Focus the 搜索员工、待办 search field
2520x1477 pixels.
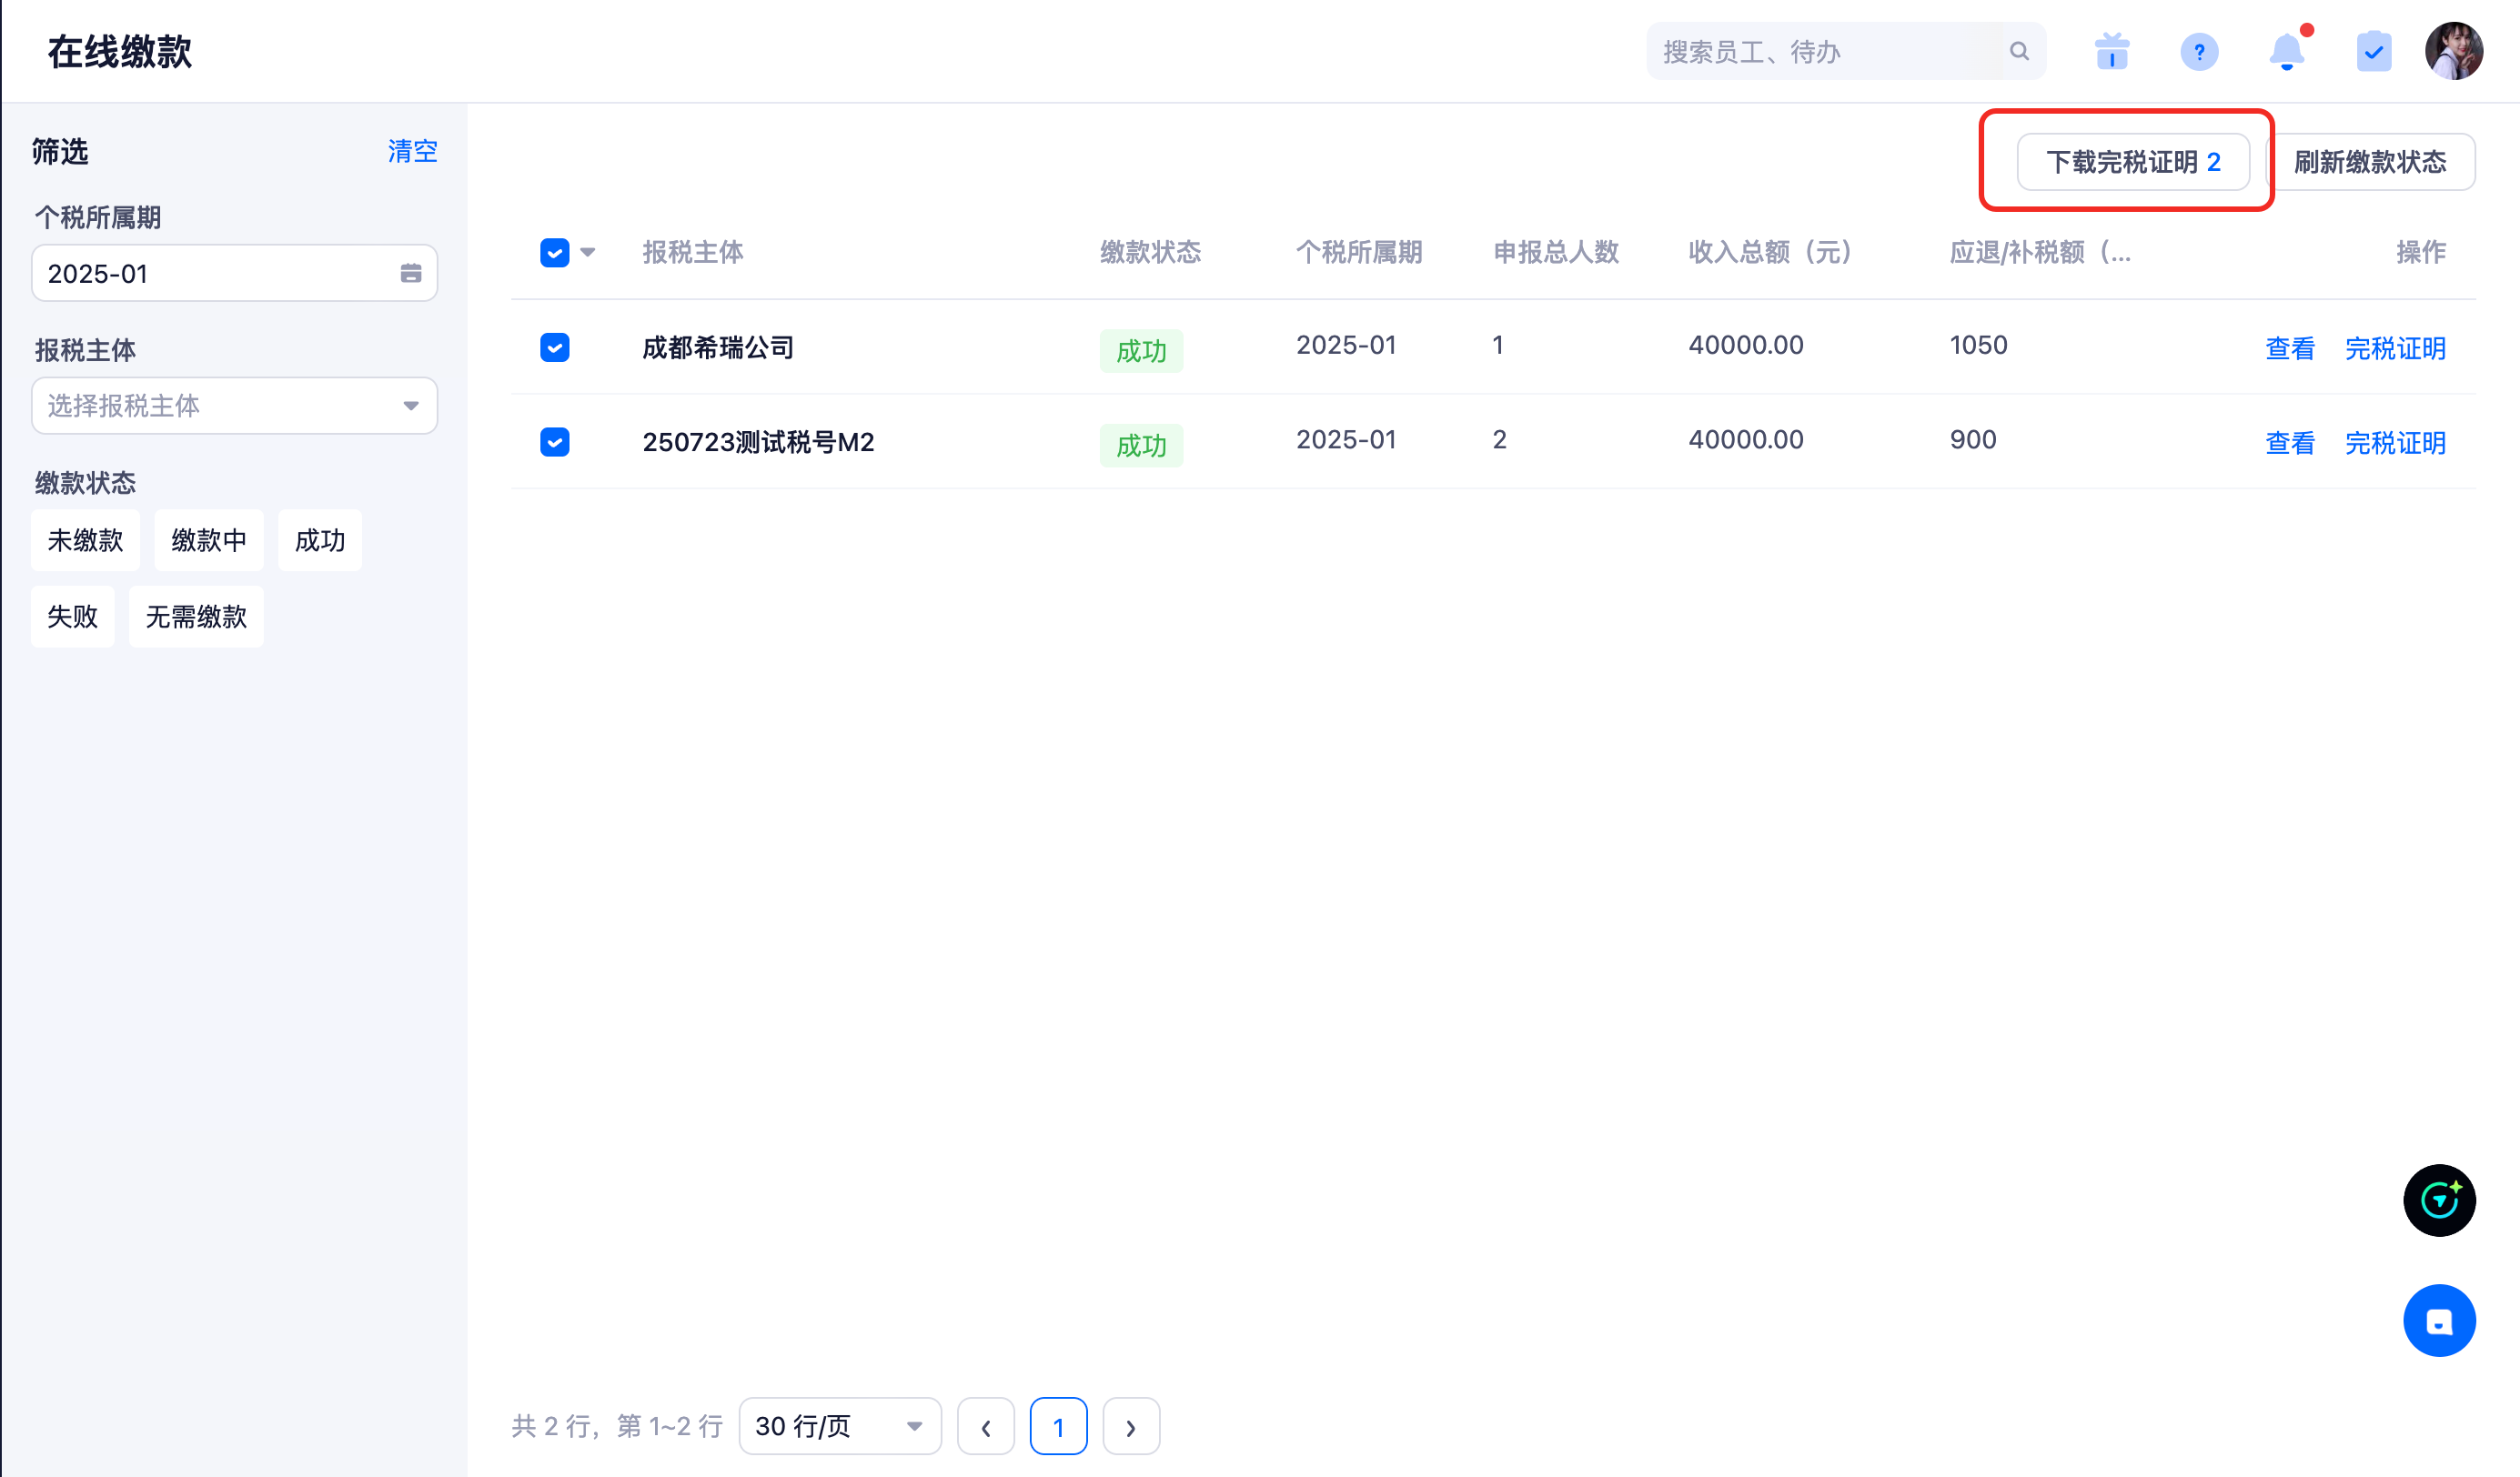(x=1846, y=51)
